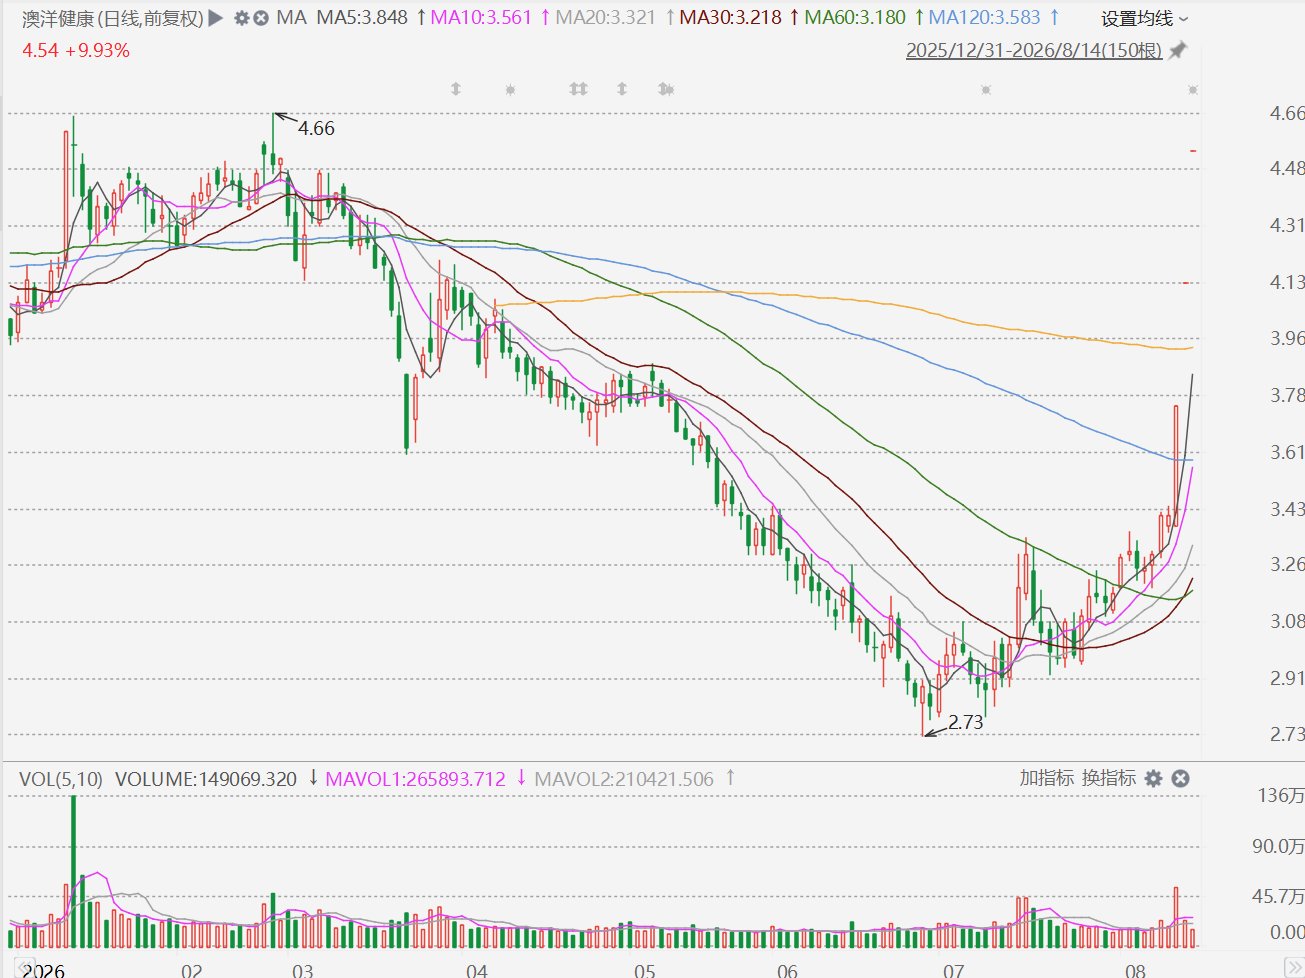Select the MA60:3.180 legend value
1305x978 pixels.
(855, 18)
